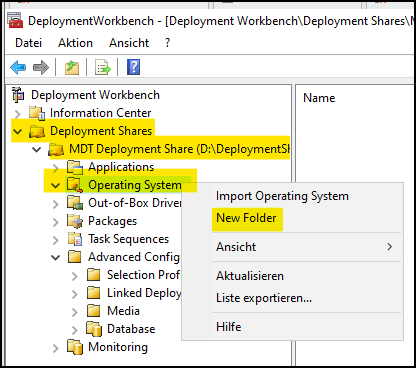Open the Ansicht menu in menu bar
Screen dimensions: 416x368
pyautogui.click(x=129, y=43)
